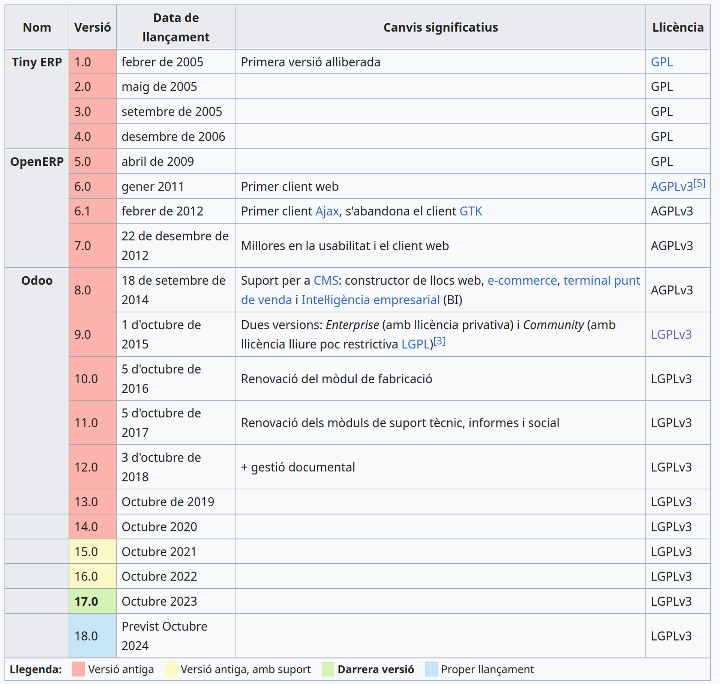Click version cell '2.0'
This screenshot has height=684, width=720.
coord(93,87)
